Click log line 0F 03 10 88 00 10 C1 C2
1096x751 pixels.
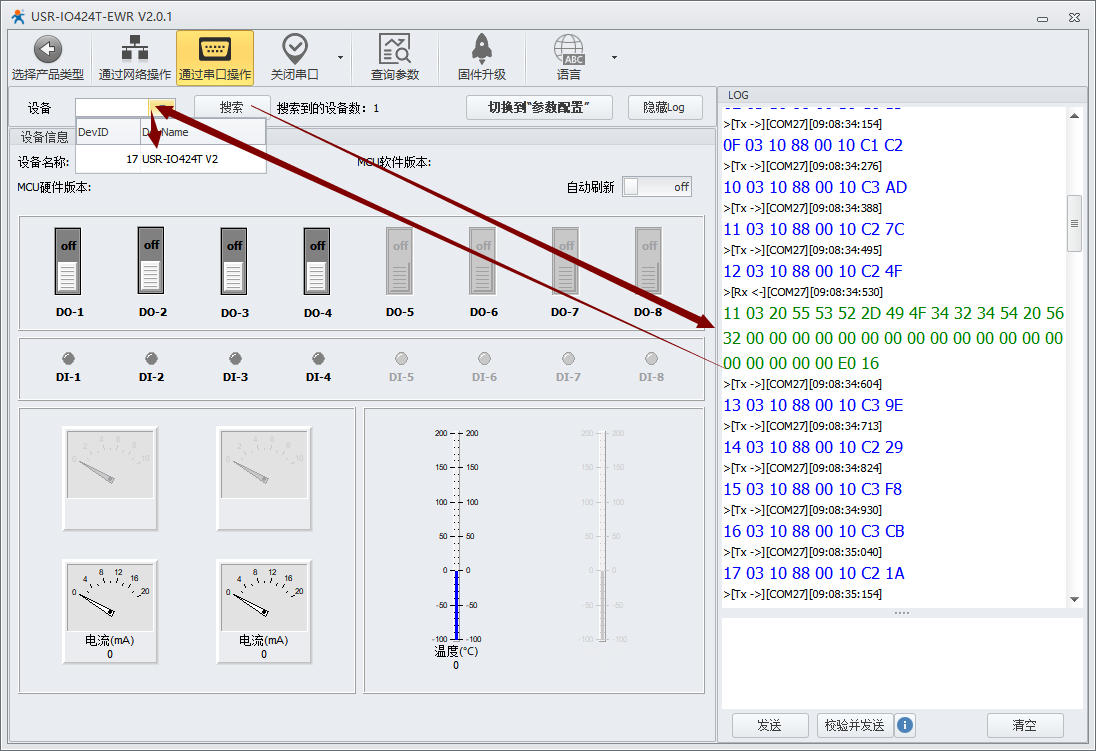(813, 145)
